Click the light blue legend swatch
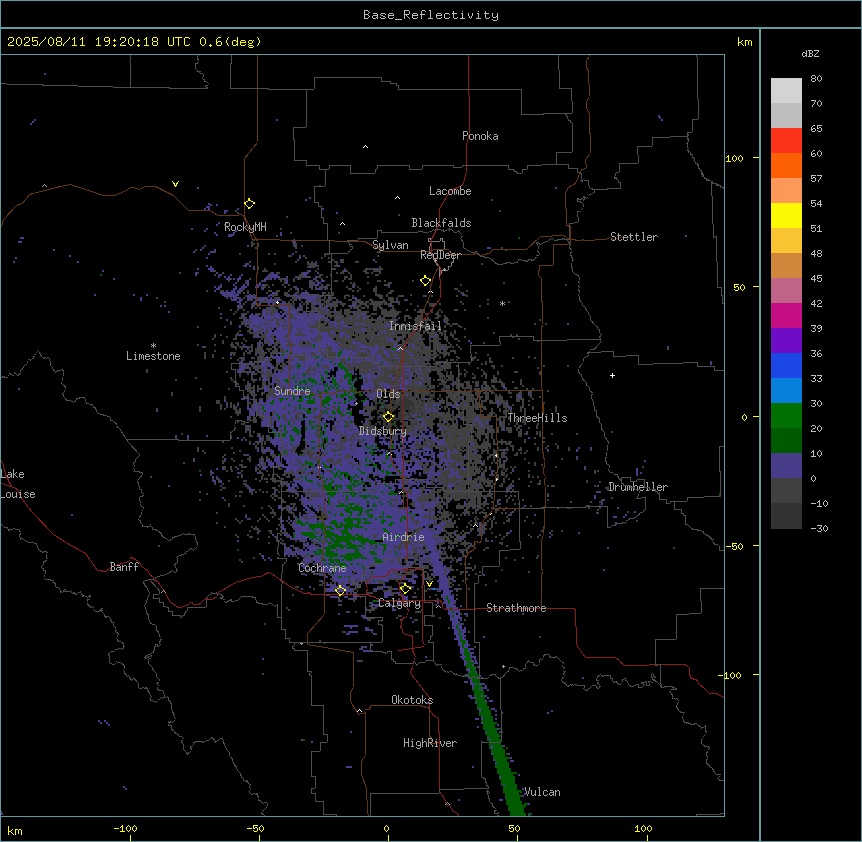Viewport: 862px width, 842px height. tap(786, 391)
